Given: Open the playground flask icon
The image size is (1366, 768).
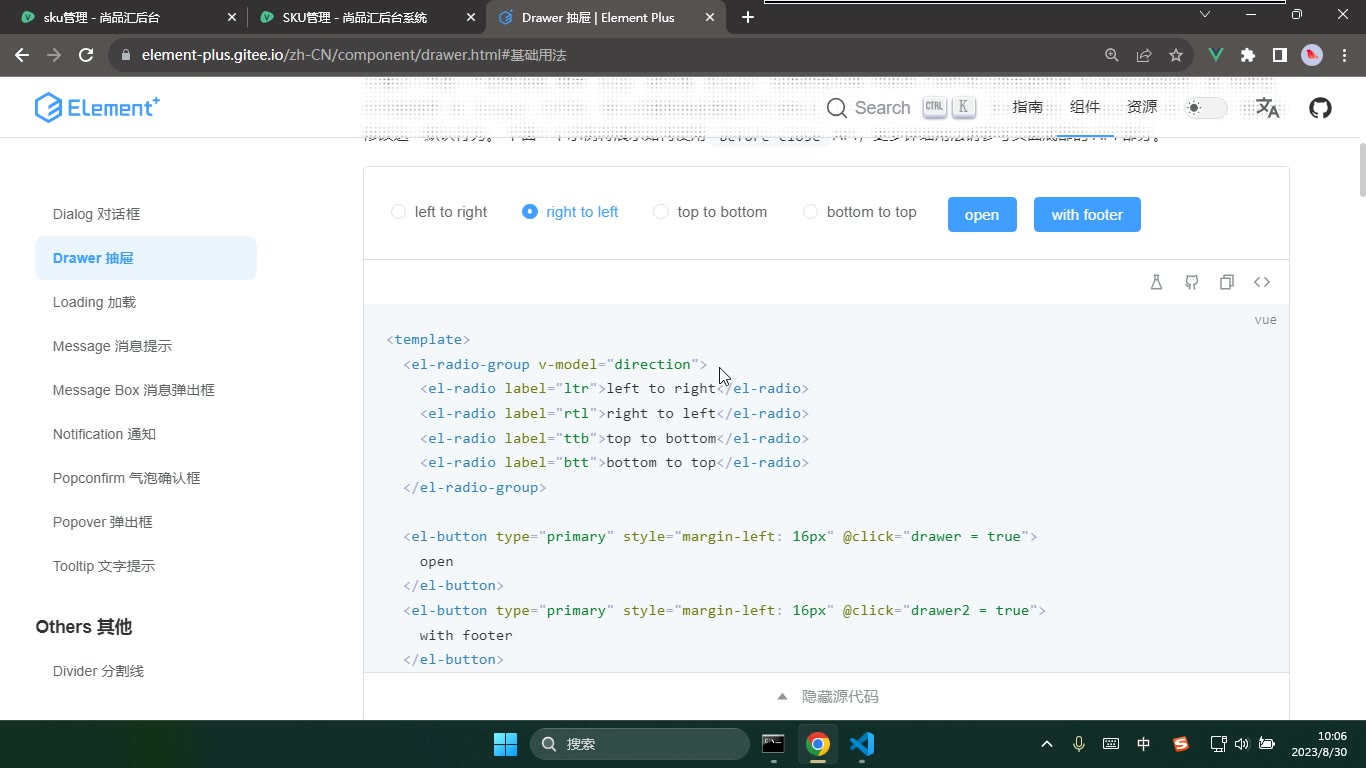Looking at the screenshot, I should [x=1156, y=282].
